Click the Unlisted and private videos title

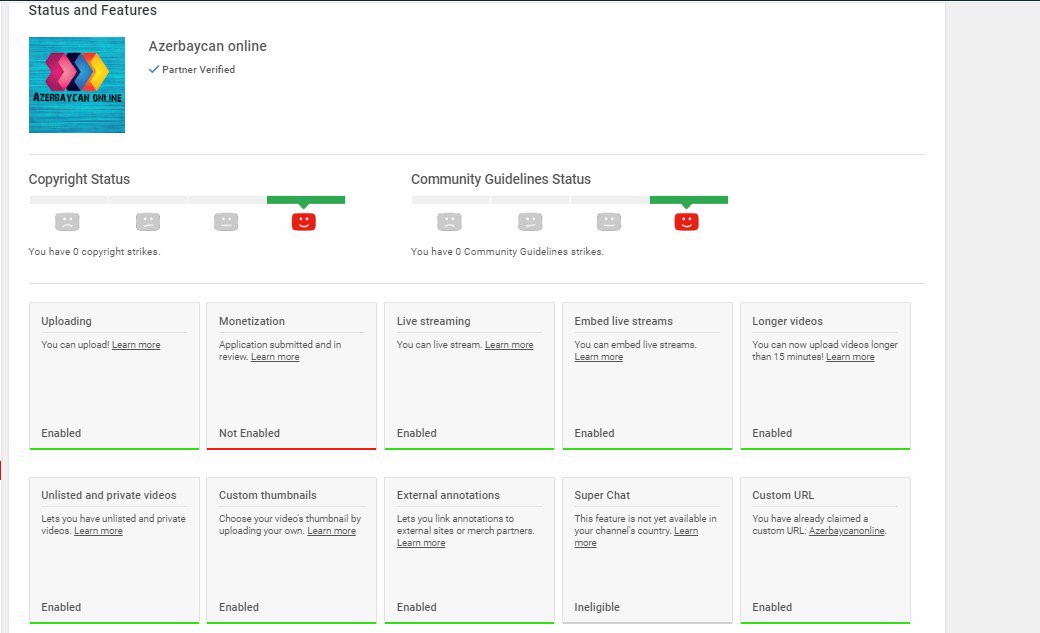[109, 495]
